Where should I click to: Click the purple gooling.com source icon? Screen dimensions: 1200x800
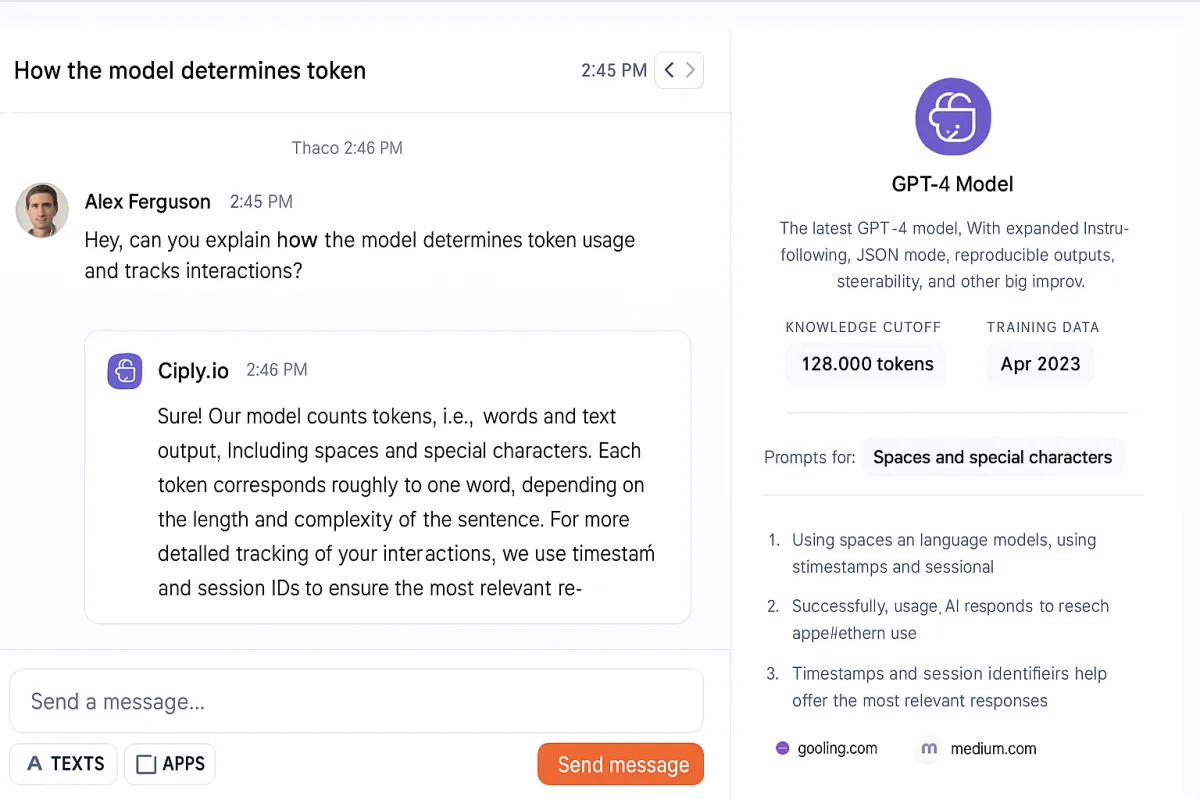[782, 748]
